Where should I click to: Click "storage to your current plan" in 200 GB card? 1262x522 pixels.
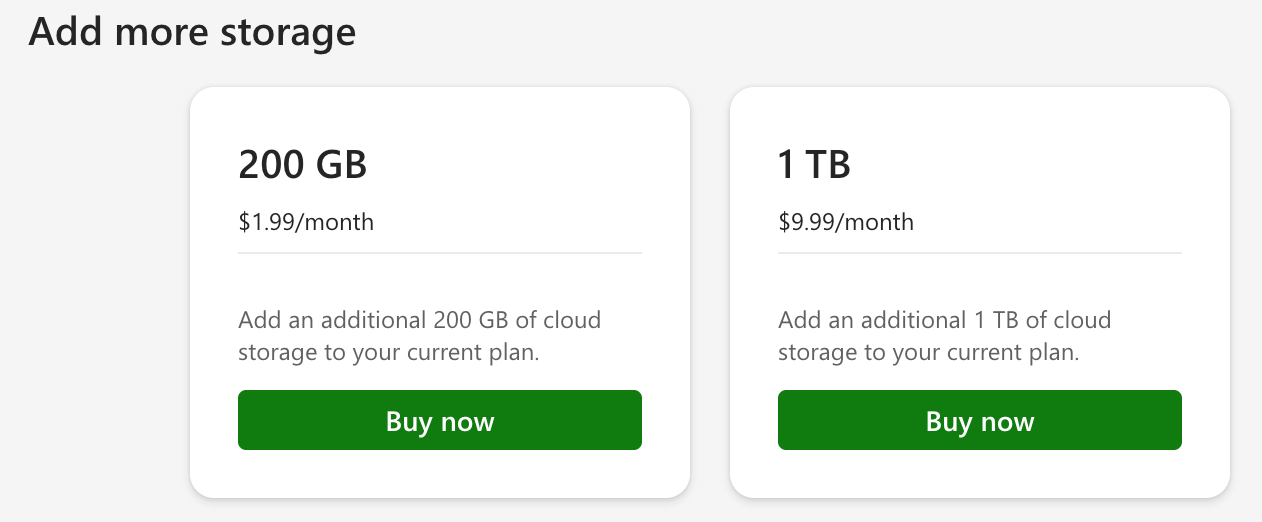(389, 352)
